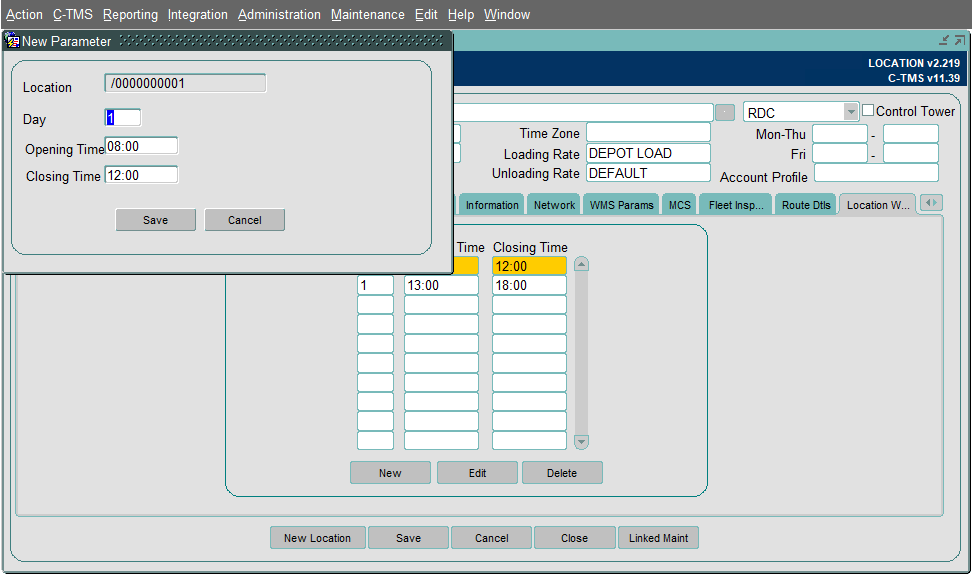Open the Integration menu
Image resolution: width=972 pixels, height=576 pixels.
(197, 14)
